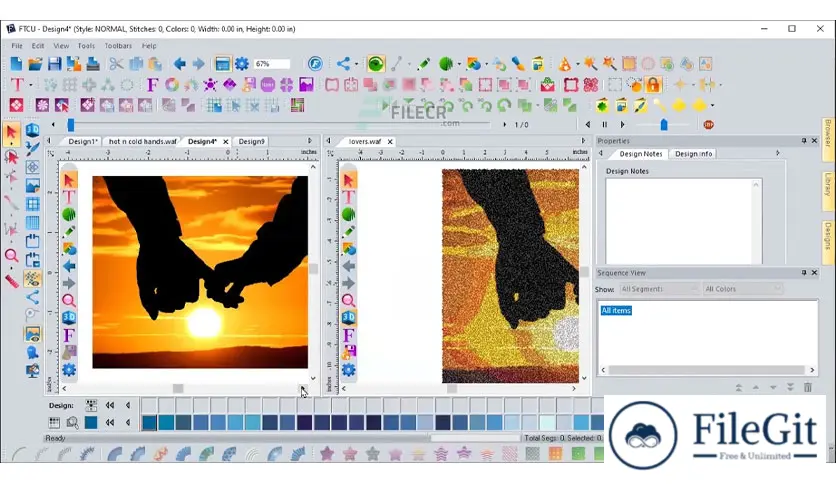The width and height of the screenshot is (836, 484).
Task: Toggle the orange padlock lock icon
Action: point(653,84)
